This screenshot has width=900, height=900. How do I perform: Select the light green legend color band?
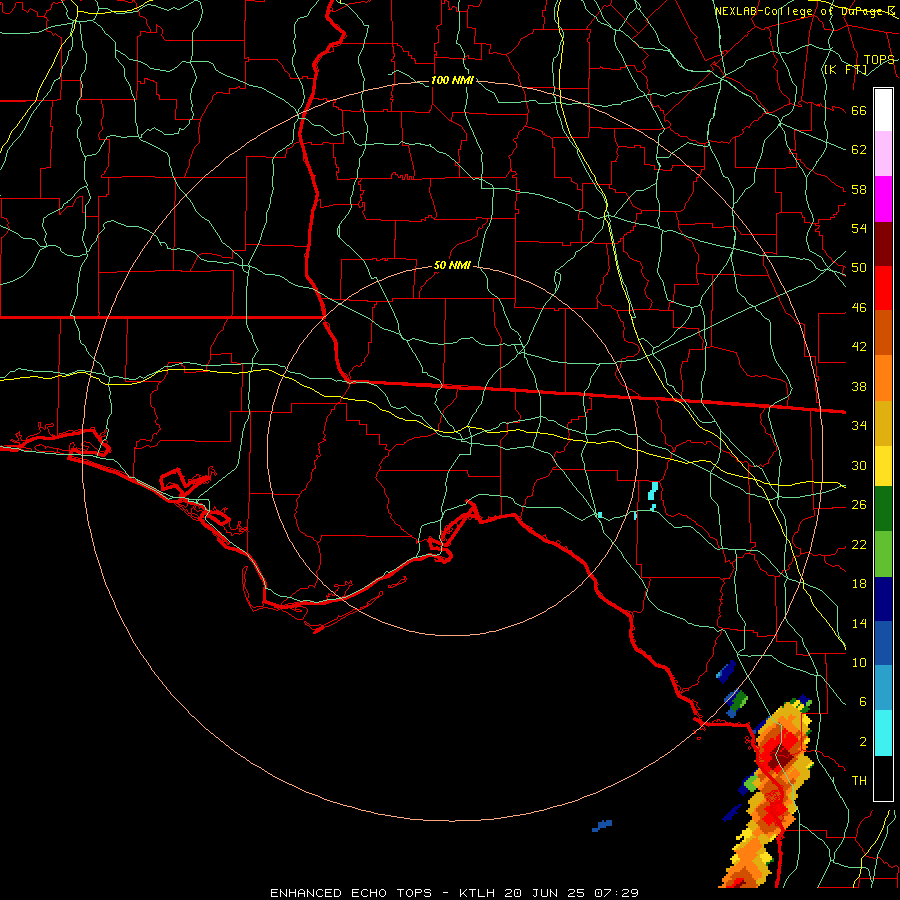click(883, 554)
